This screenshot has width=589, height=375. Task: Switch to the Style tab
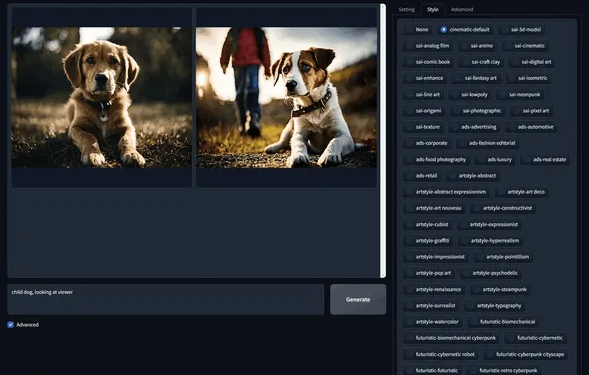tap(432, 9)
